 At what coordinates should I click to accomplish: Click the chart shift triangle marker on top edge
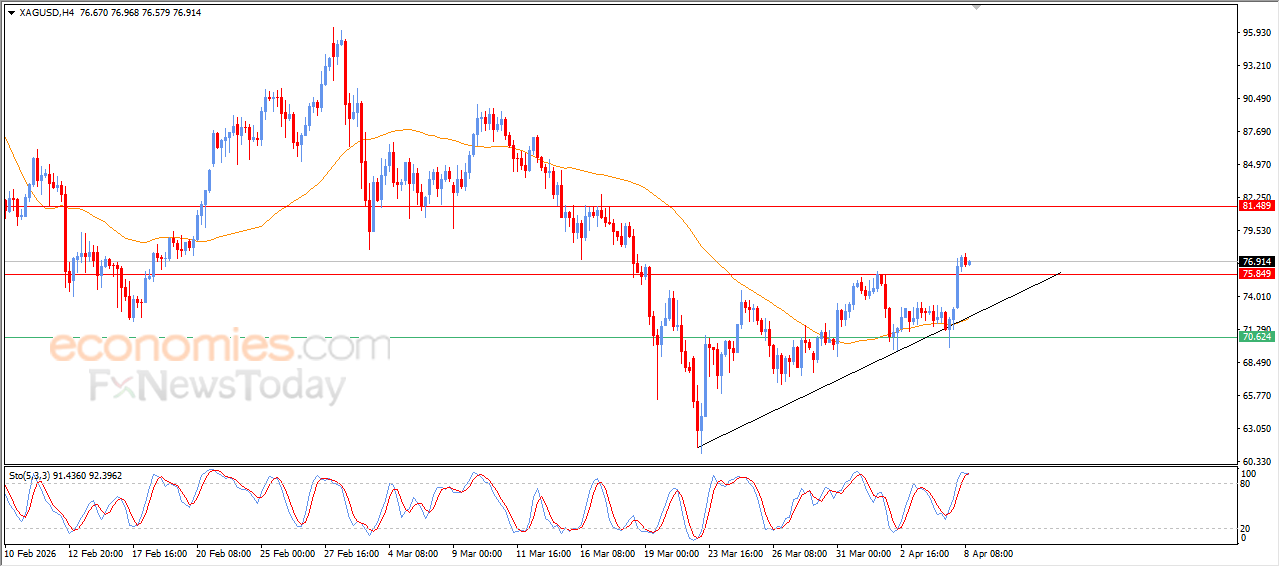[x=977, y=7]
